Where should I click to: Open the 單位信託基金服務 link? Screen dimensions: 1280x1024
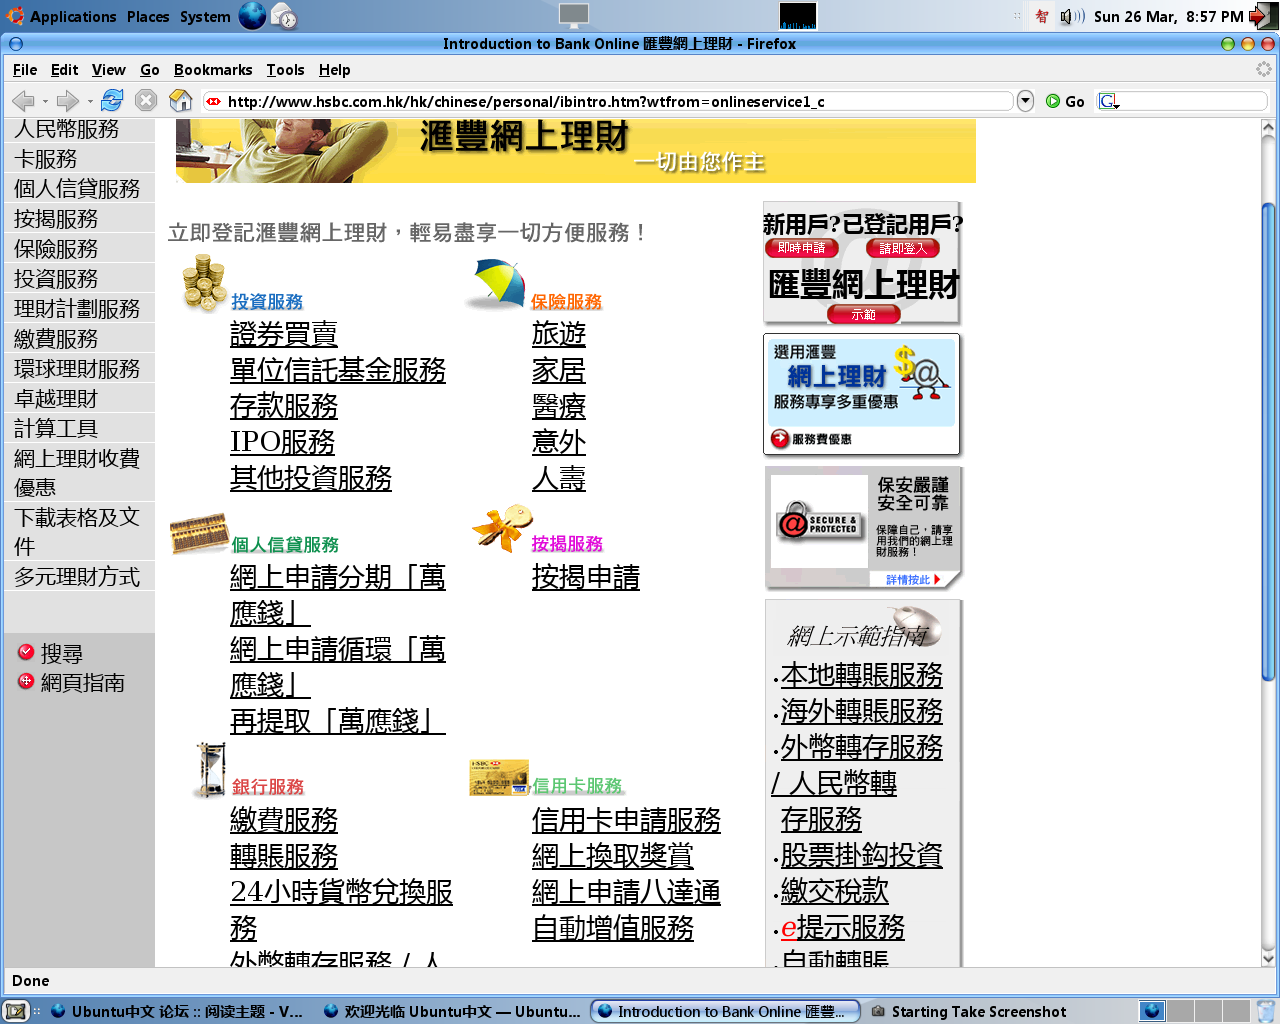pos(338,370)
